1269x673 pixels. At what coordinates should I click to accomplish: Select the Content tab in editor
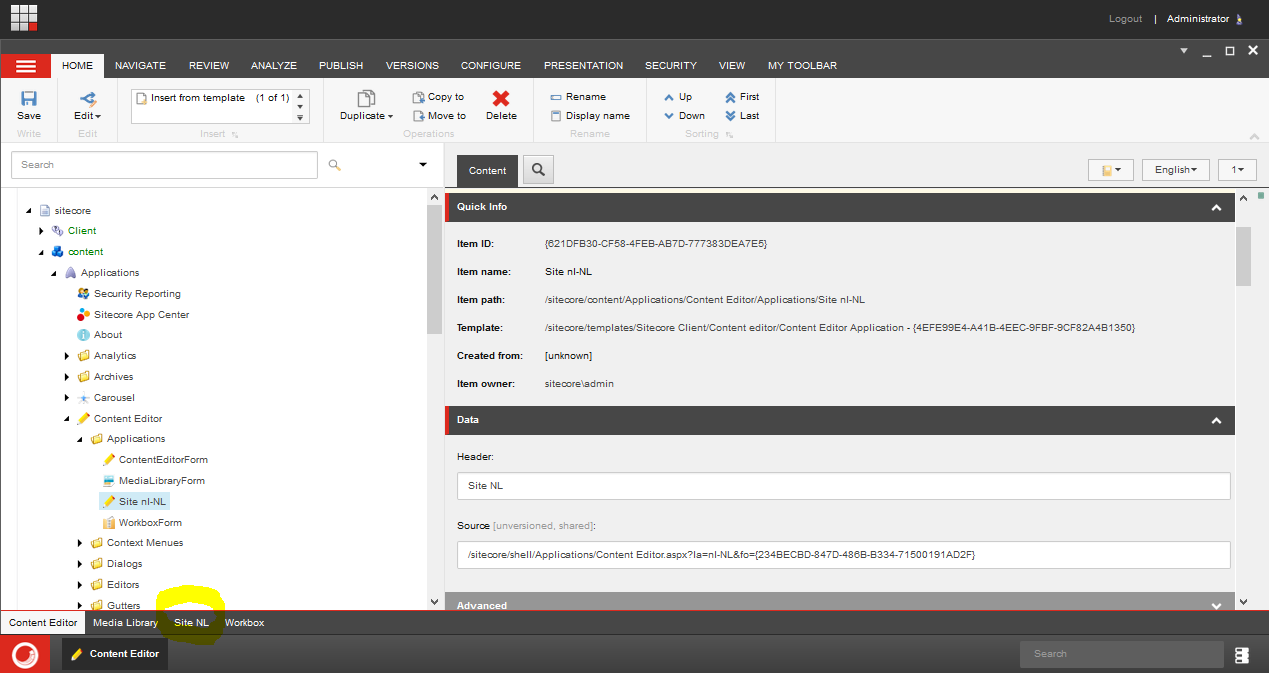[x=488, y=171]
